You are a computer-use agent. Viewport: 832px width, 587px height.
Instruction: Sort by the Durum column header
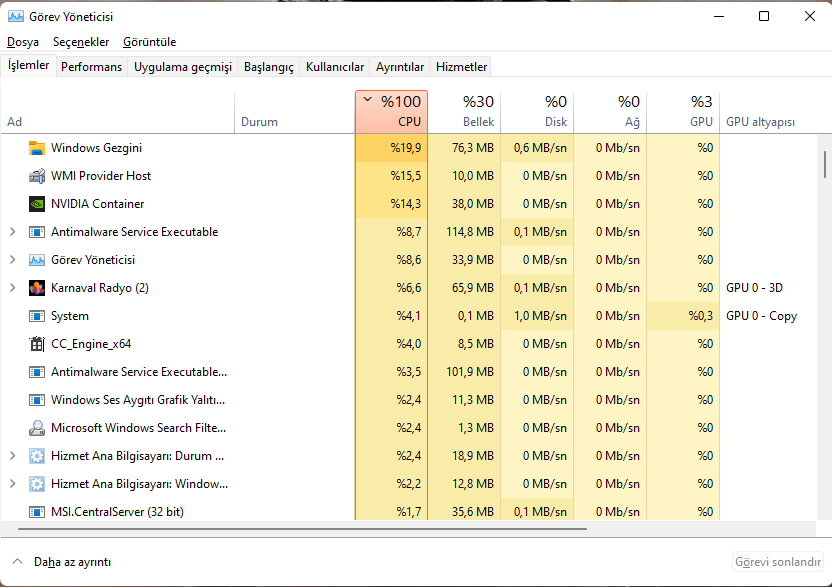coord(294,112)
